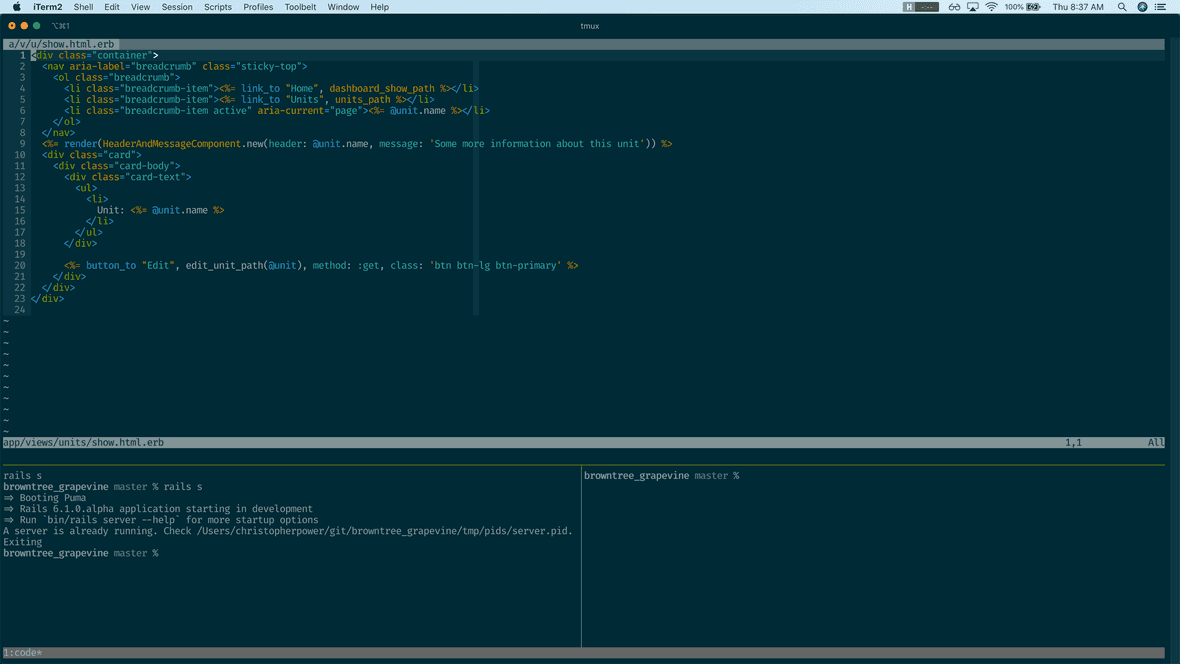This screenshot has width=1180, height=664.
Task: Click closing /nav tag on line 8
Action: (59, 132)
